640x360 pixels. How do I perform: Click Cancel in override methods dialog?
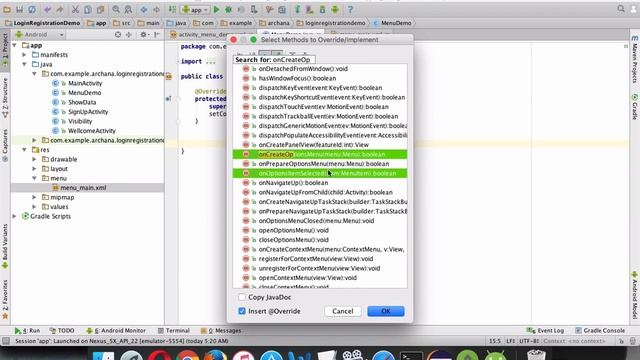pyautogui.click(x=342, y=311)
